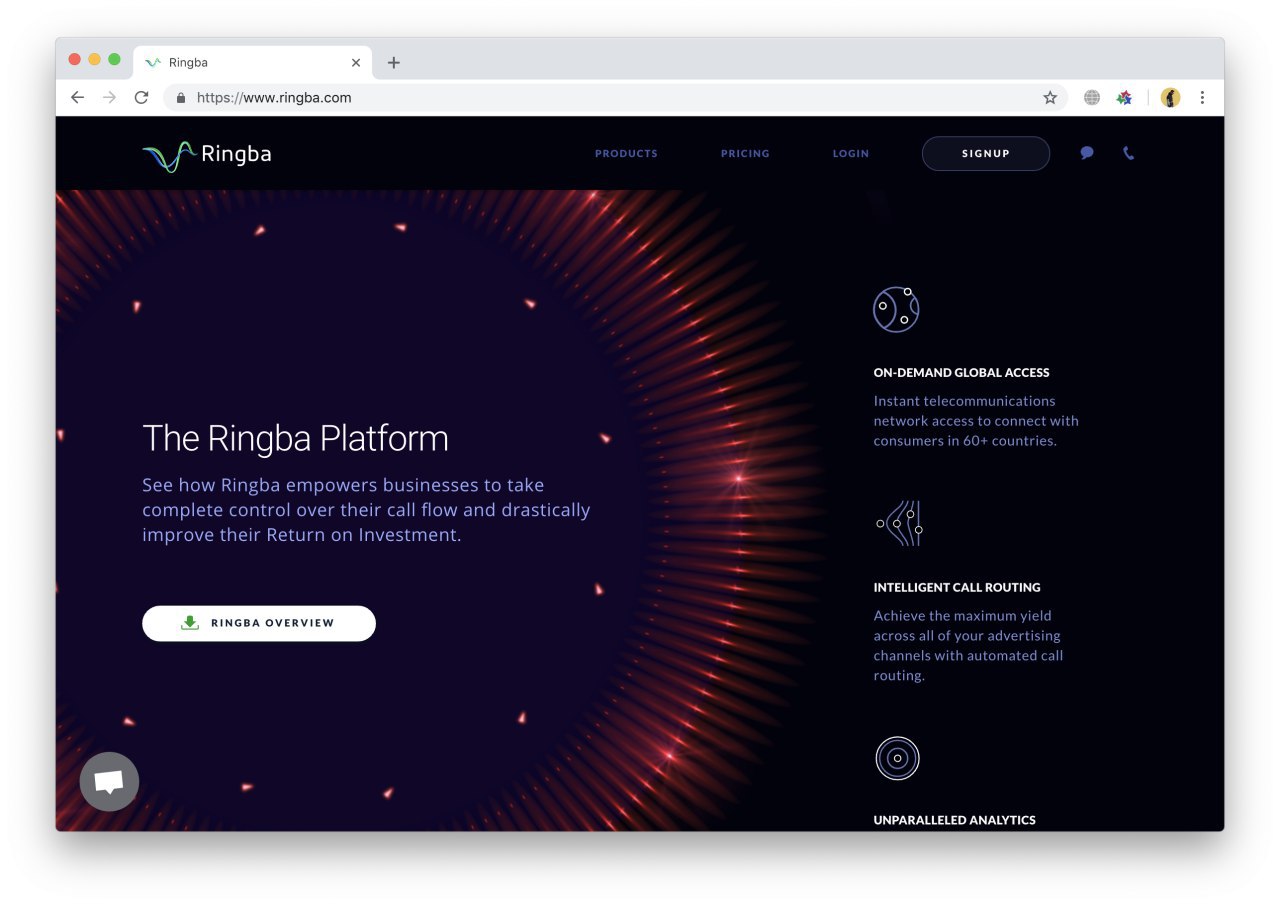Click the browser forward arrow
The width and height of the screenshot is (1280, 905).
(110, 98)
